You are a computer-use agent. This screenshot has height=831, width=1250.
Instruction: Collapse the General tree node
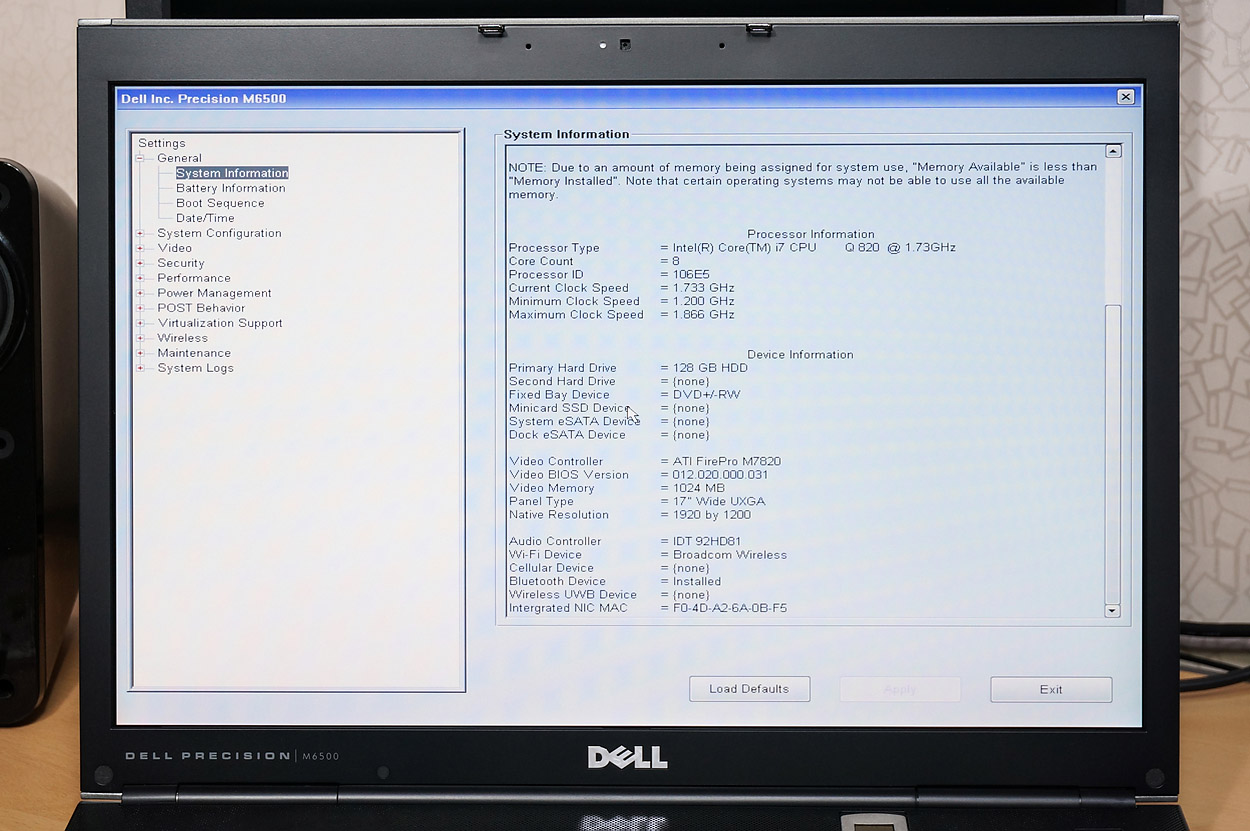pyautogui.click(x=141, y=158)
